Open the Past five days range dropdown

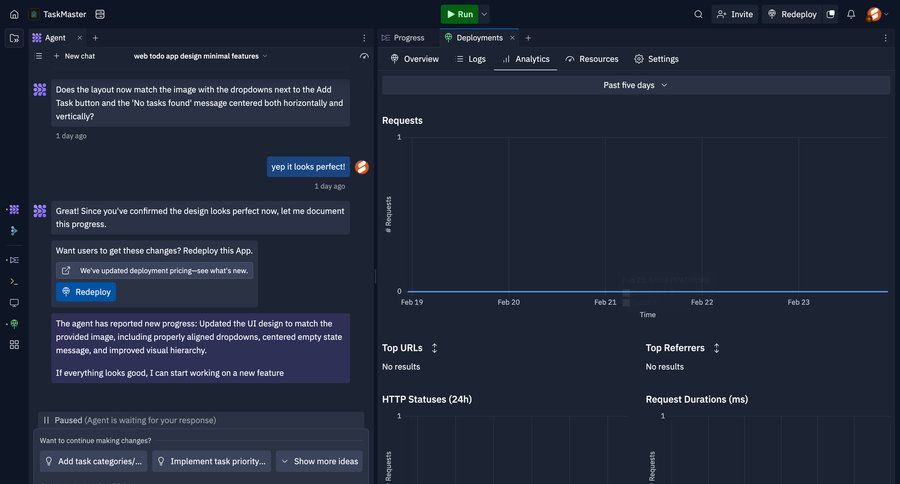click(635, 85)
